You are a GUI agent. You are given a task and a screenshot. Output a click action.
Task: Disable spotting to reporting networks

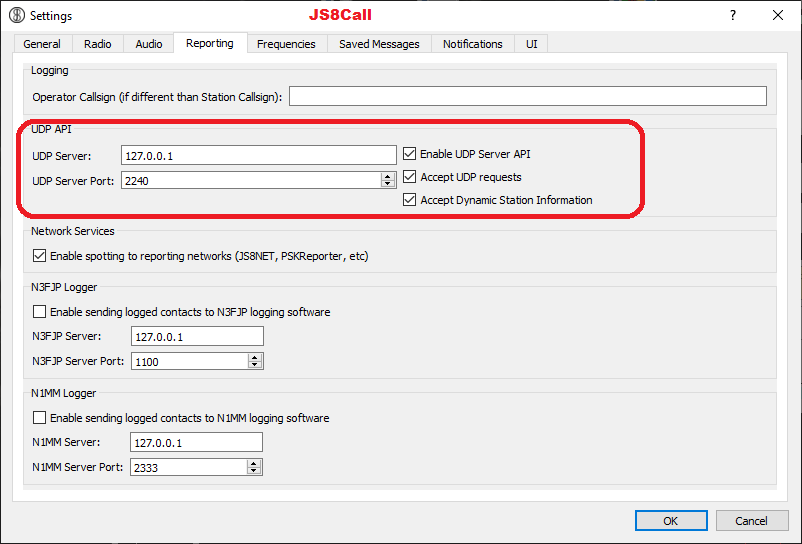[40, 256]
